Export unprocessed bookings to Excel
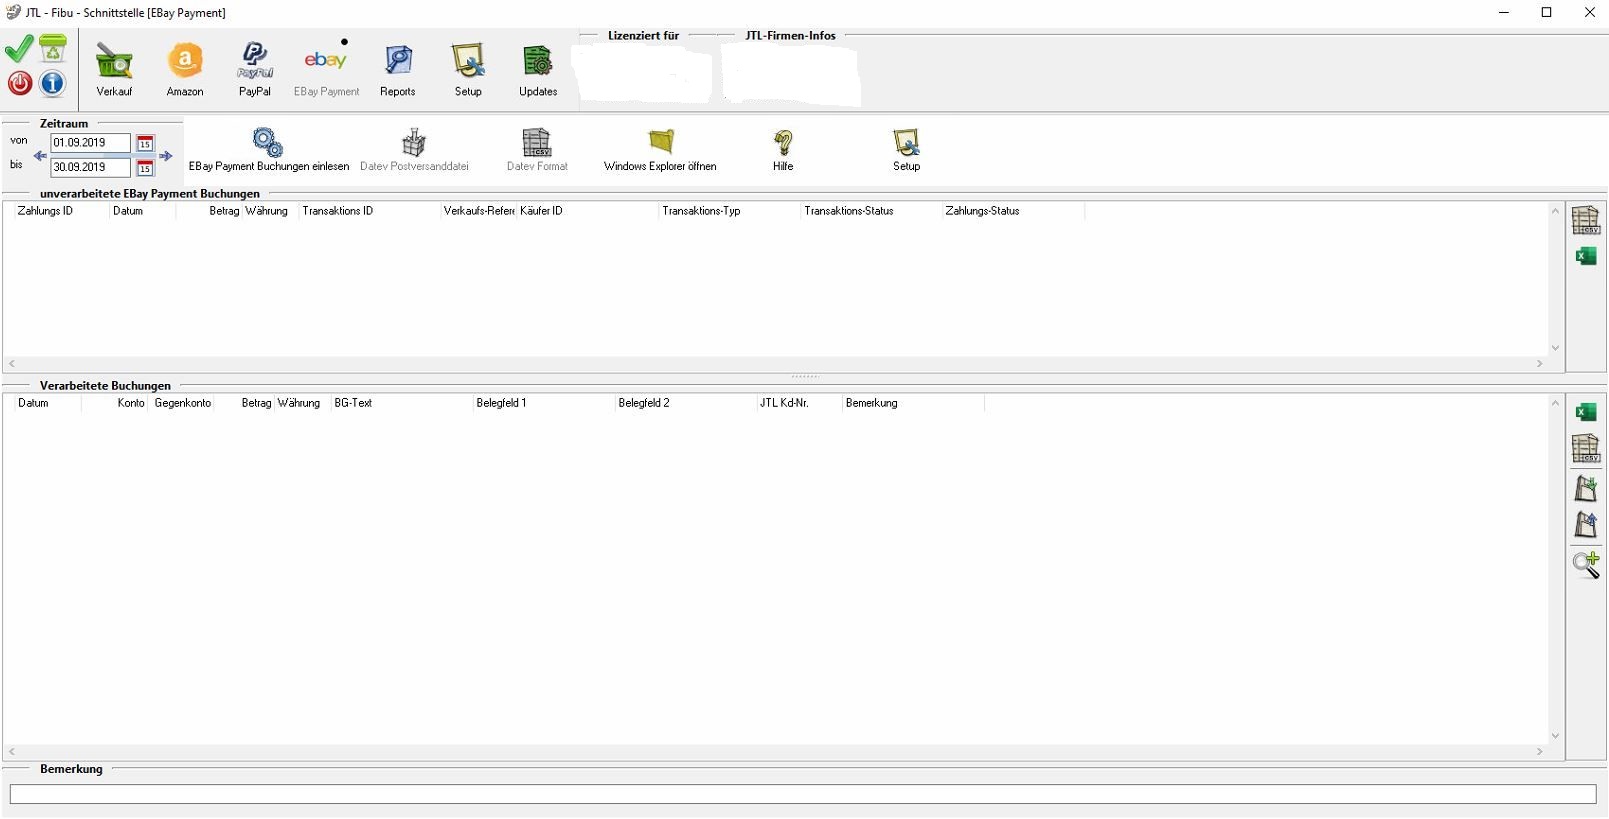Screen dimensions: 1609x819 1585,257
